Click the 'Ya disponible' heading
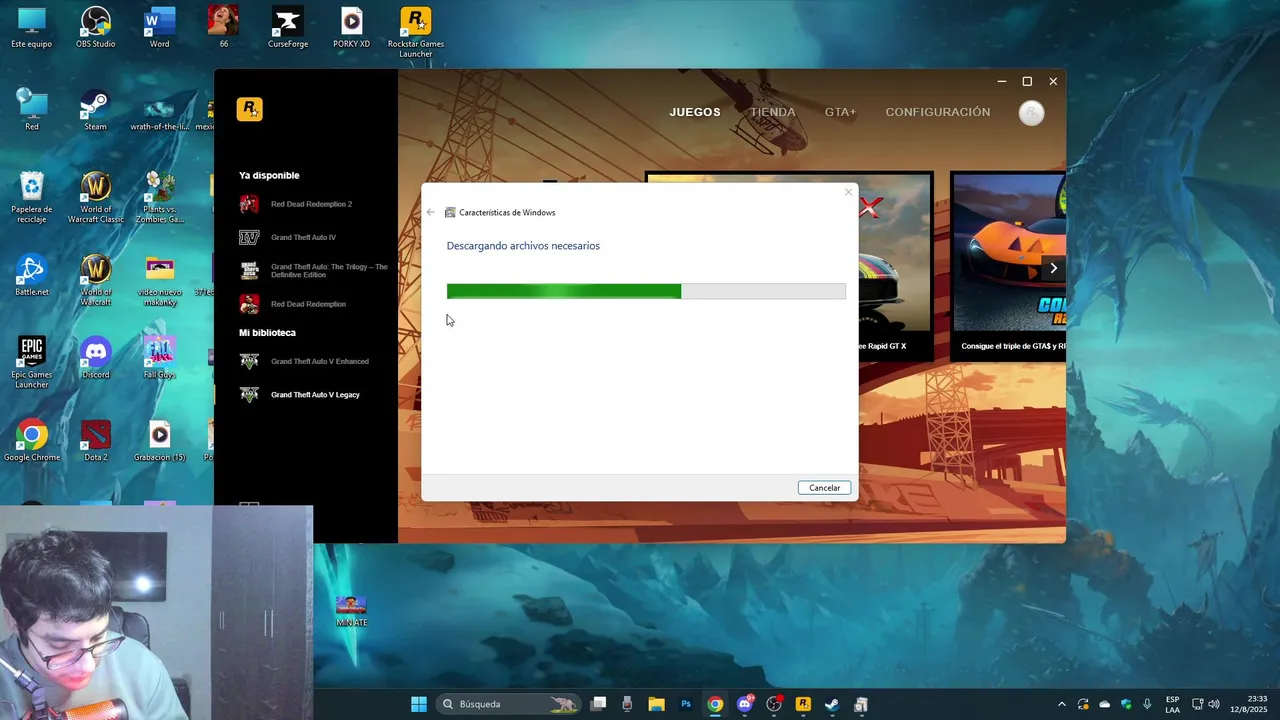Screen dimensions: 1280x720 point(269,175)
